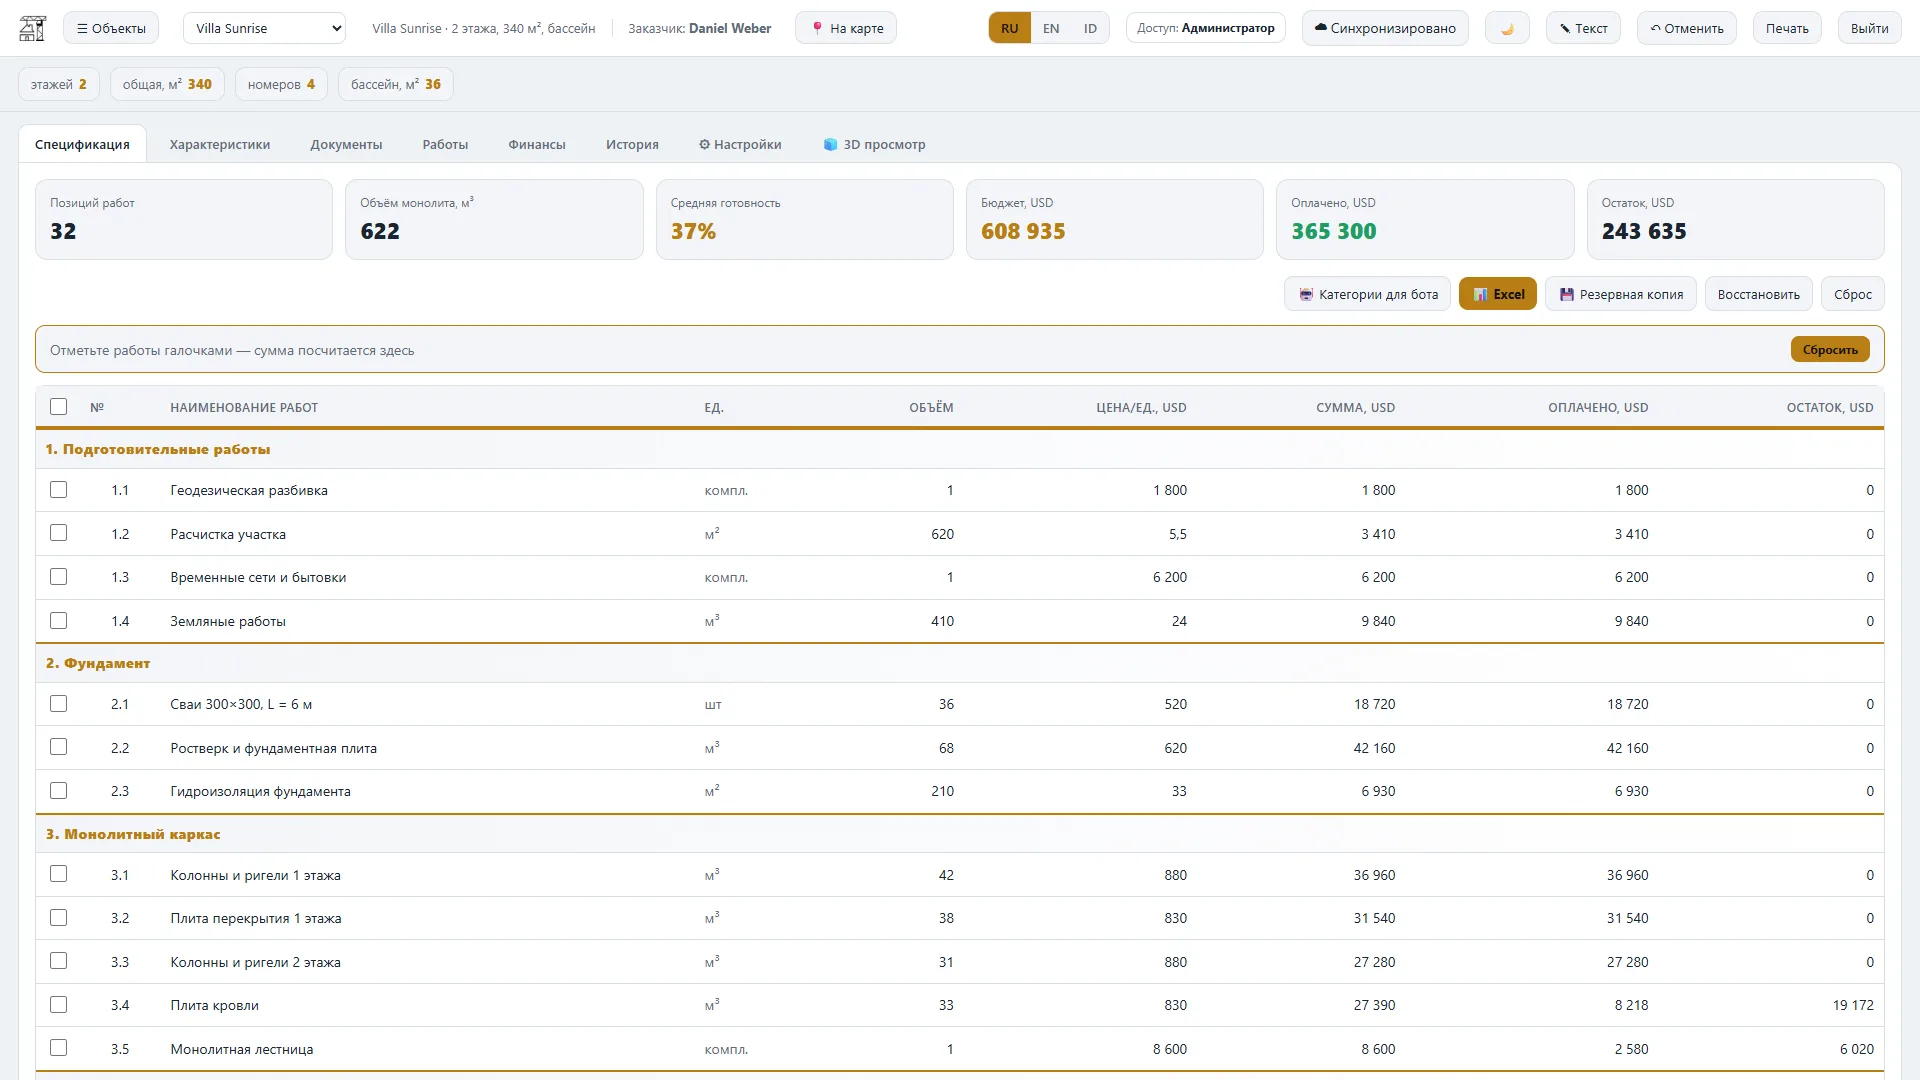
Task: Click the 'Ростверк и фундаментная плита' row name
Action: tap(274, 748)
